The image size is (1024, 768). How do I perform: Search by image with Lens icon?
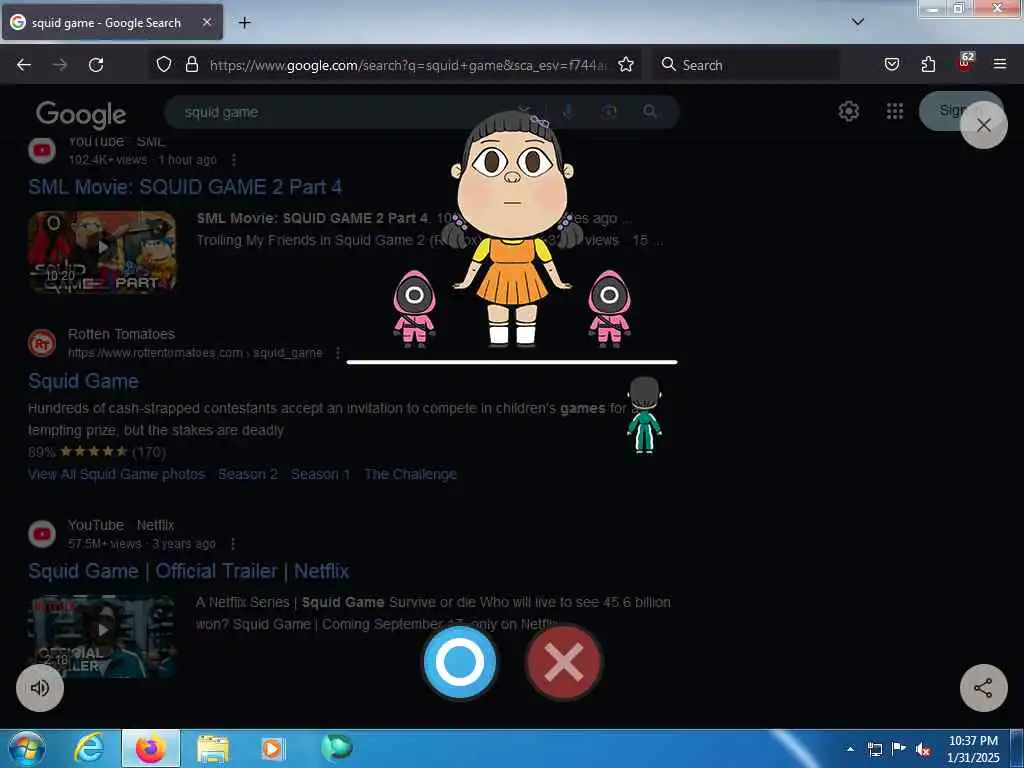[609, 112]
